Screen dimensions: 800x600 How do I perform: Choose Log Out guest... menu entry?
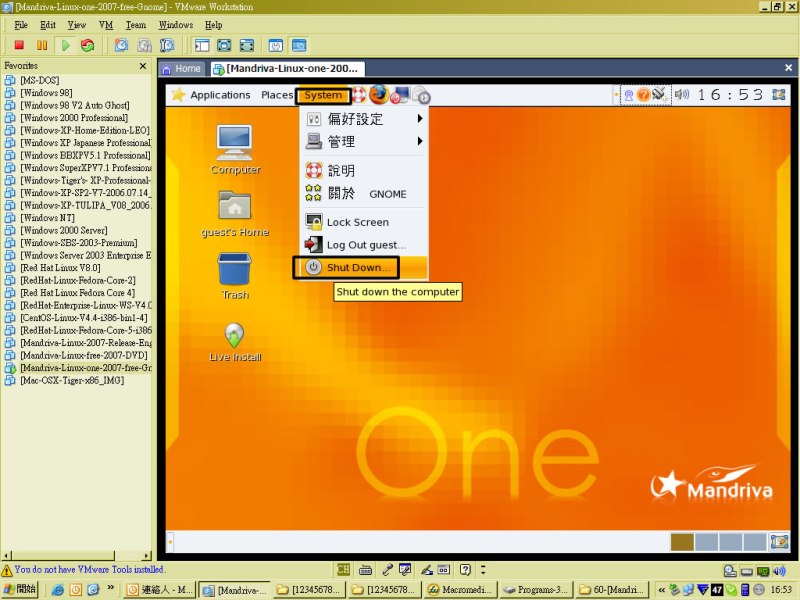[x=364, y=245]
